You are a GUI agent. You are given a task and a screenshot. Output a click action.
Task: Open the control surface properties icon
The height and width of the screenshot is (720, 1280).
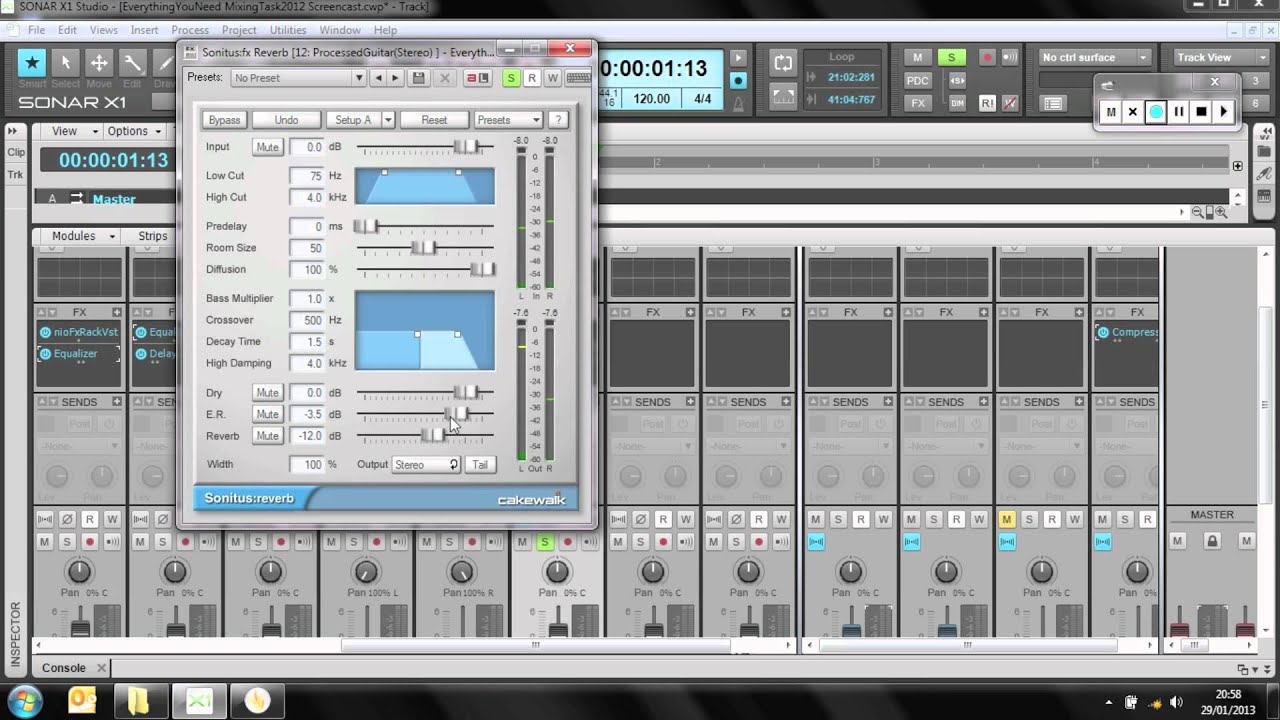1053,103
